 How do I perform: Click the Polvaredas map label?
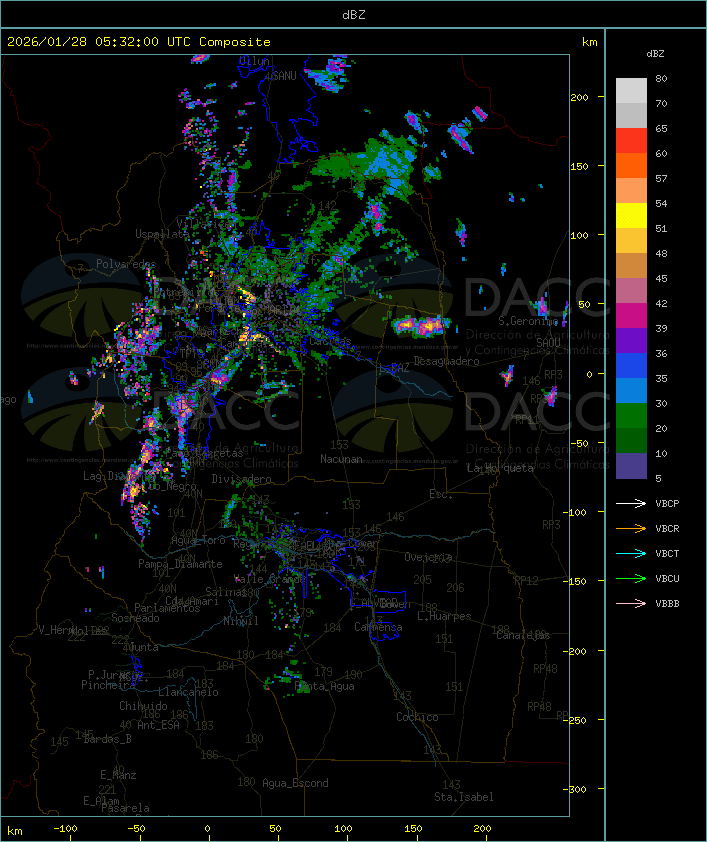126,264
